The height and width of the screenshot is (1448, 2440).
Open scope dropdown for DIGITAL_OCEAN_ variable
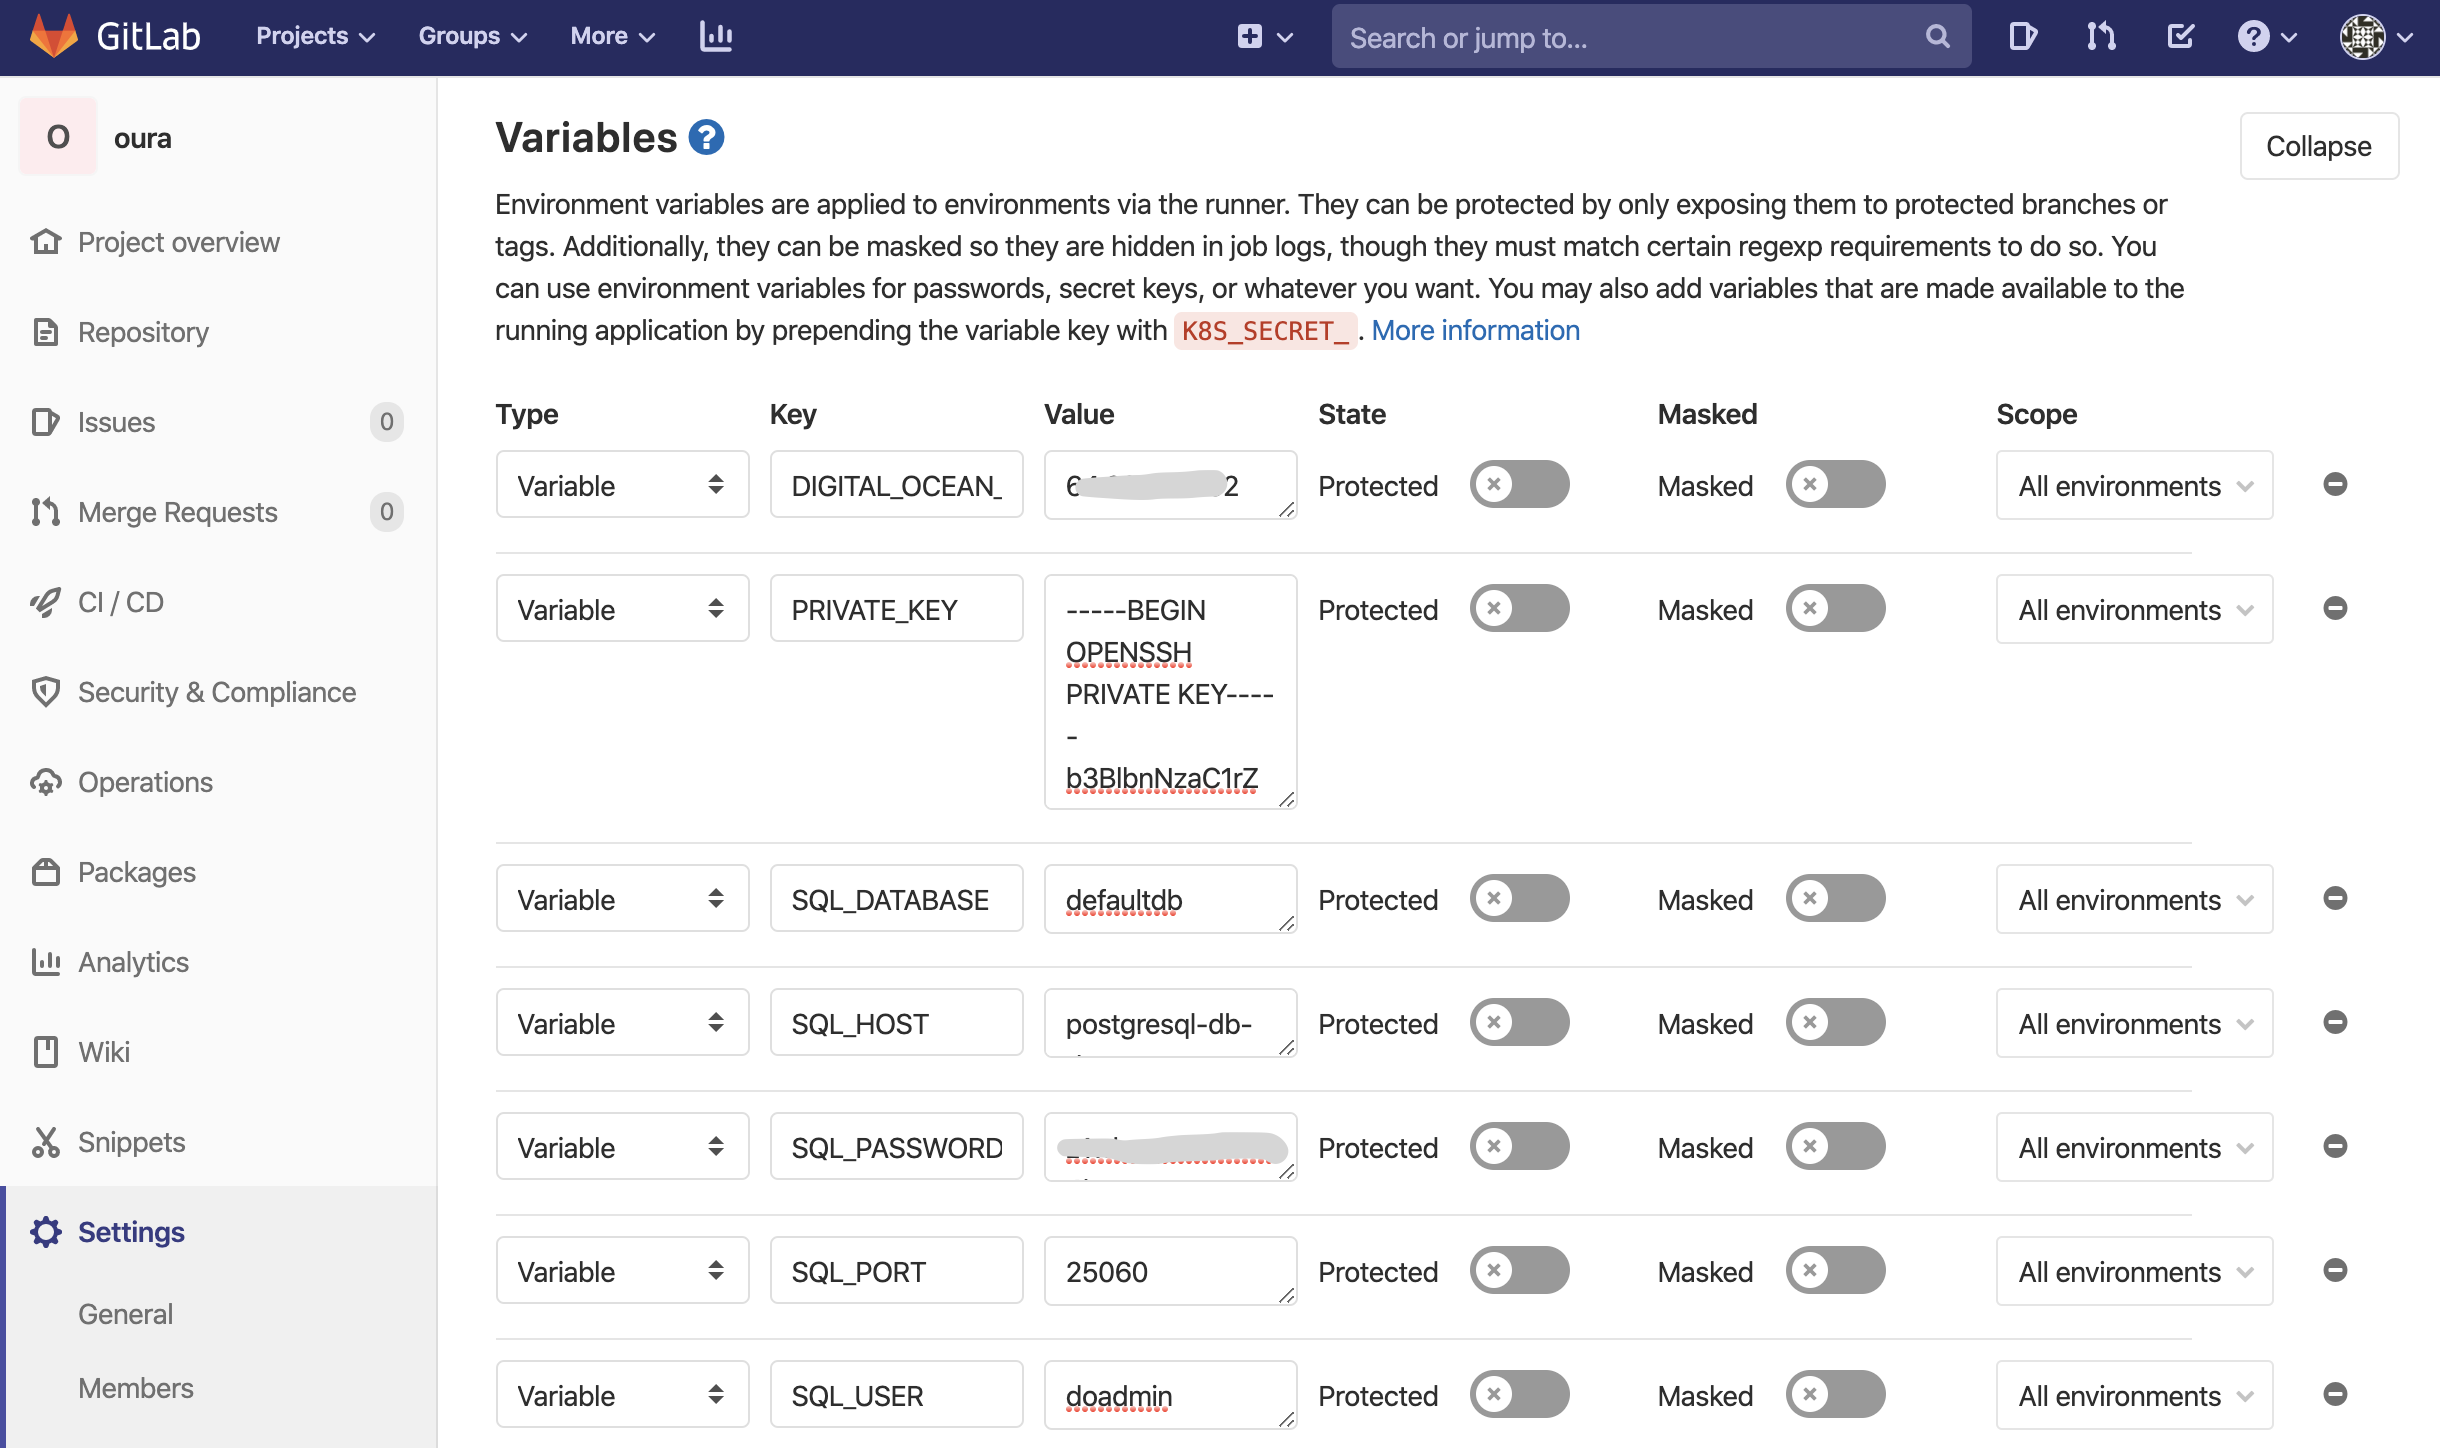click(x=2134, y=485)
